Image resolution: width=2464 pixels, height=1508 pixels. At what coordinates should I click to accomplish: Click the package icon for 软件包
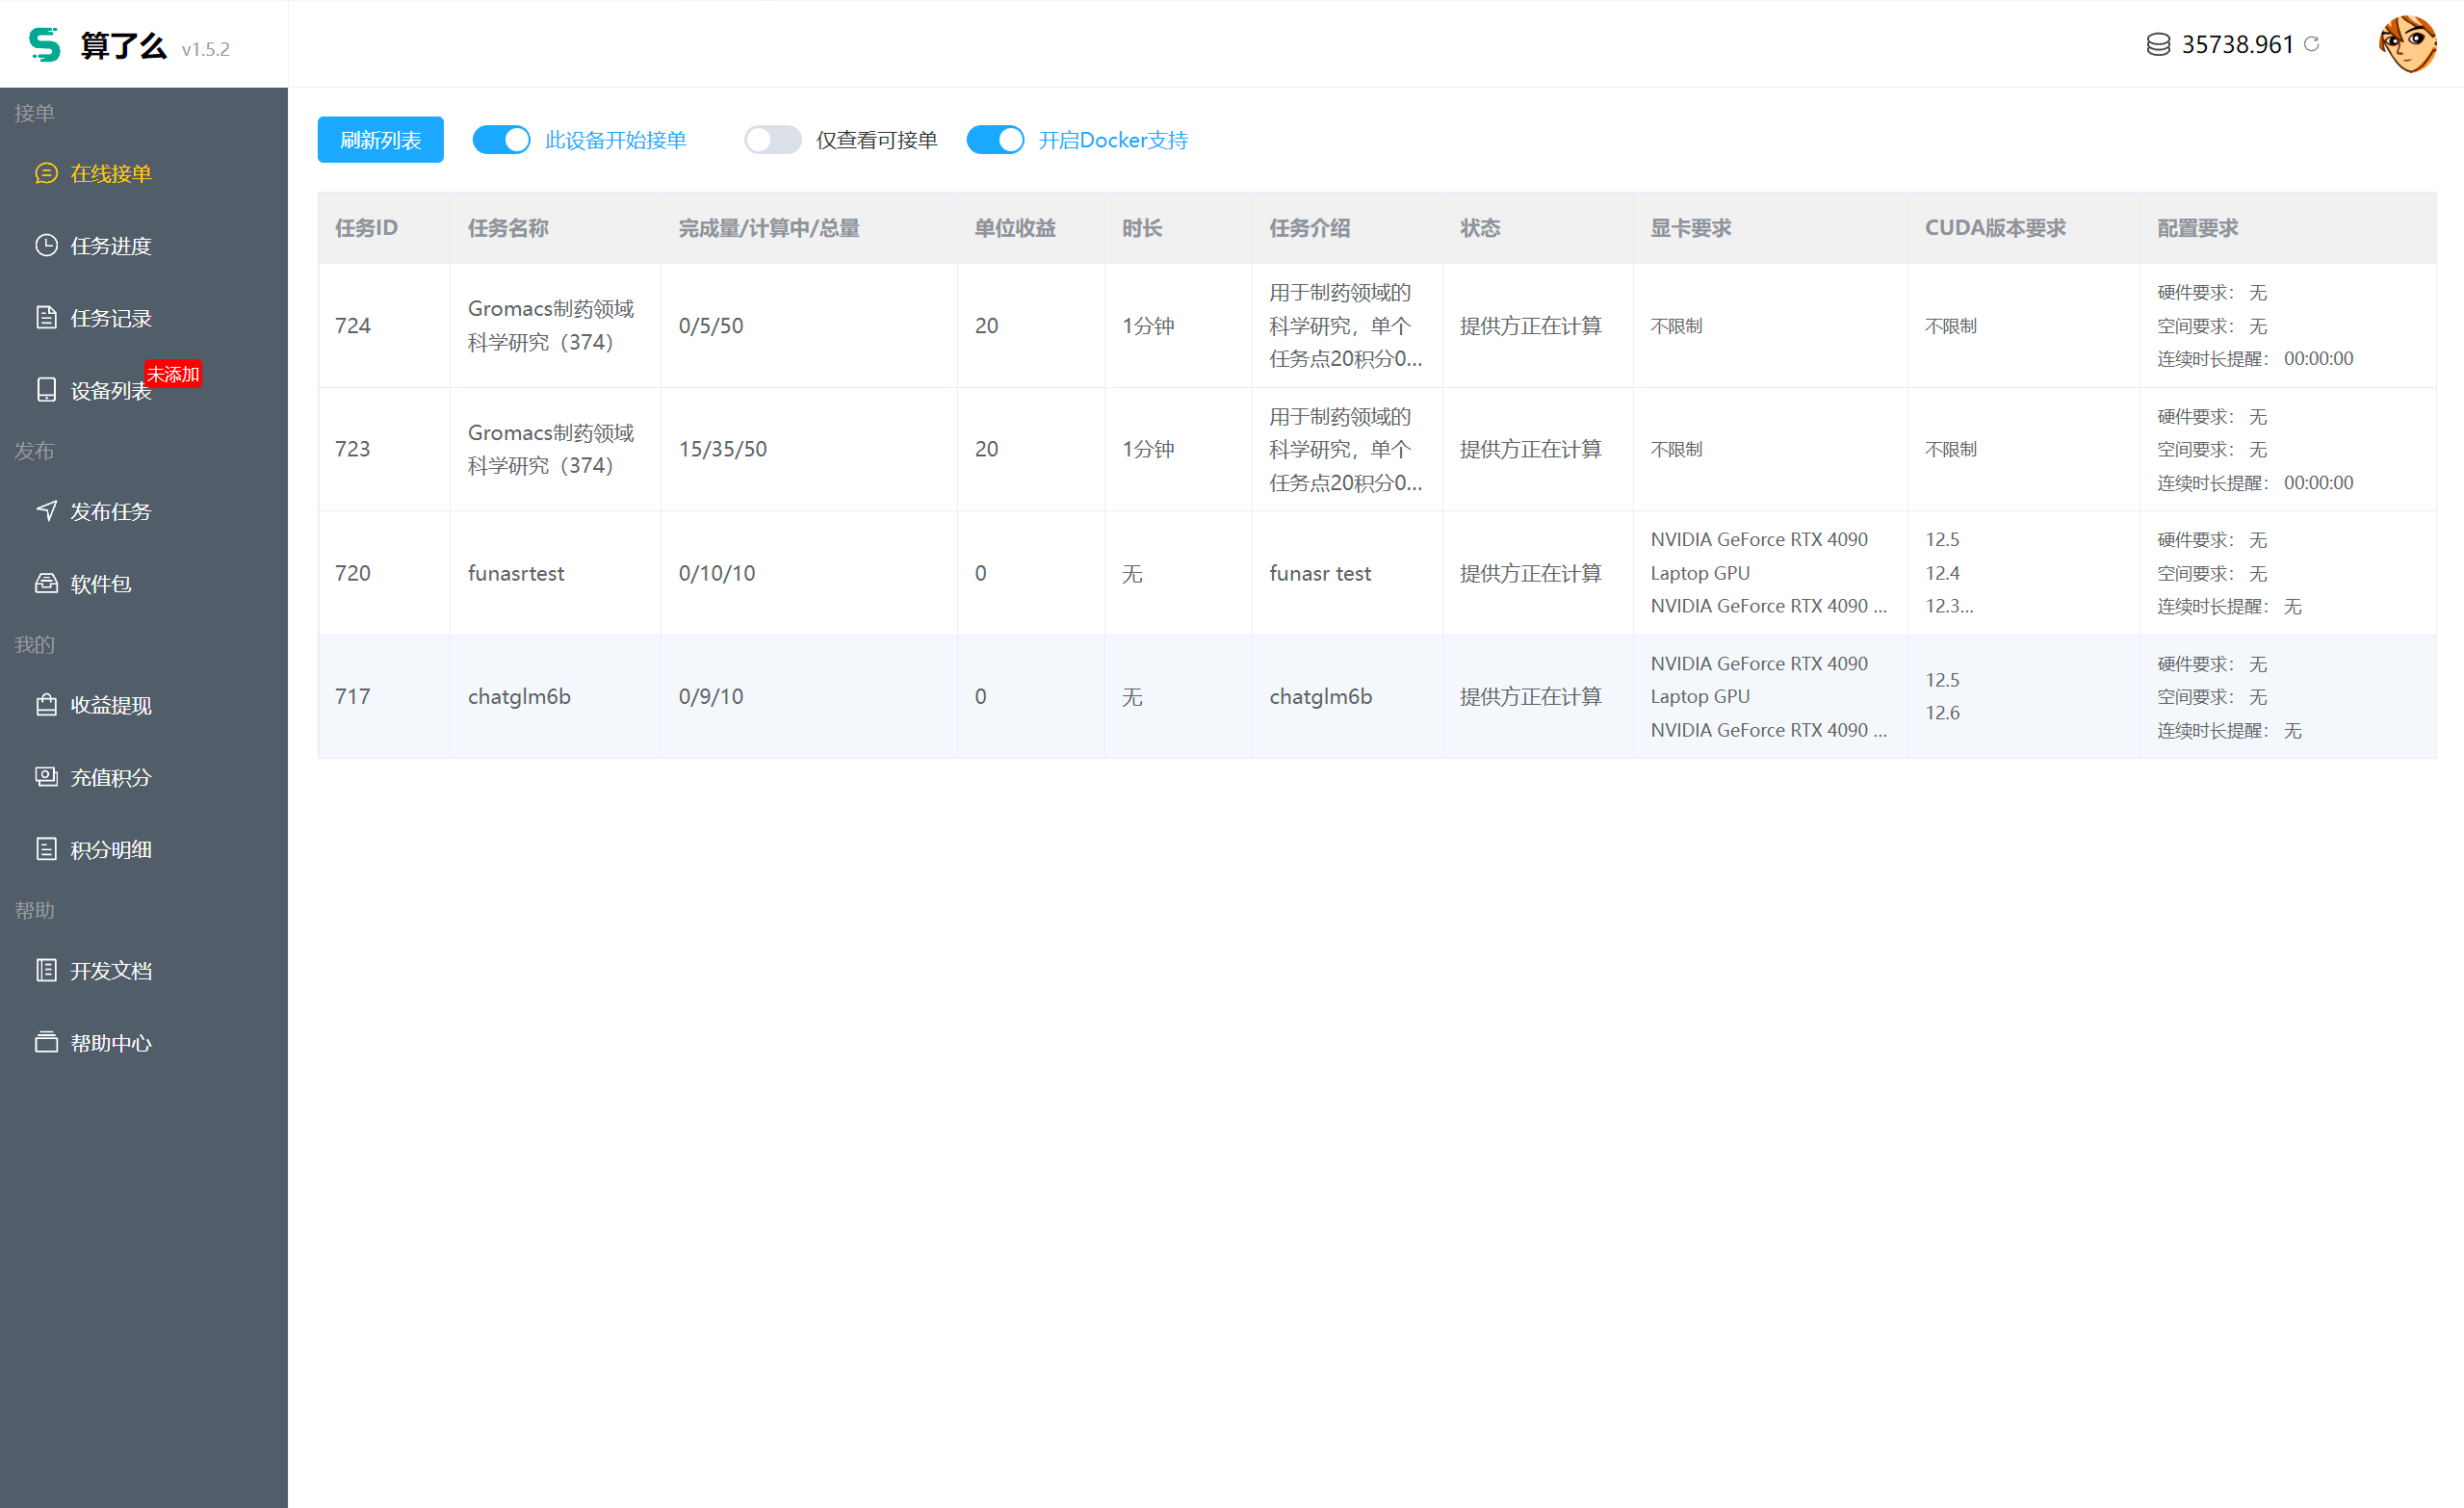[46, 583]
